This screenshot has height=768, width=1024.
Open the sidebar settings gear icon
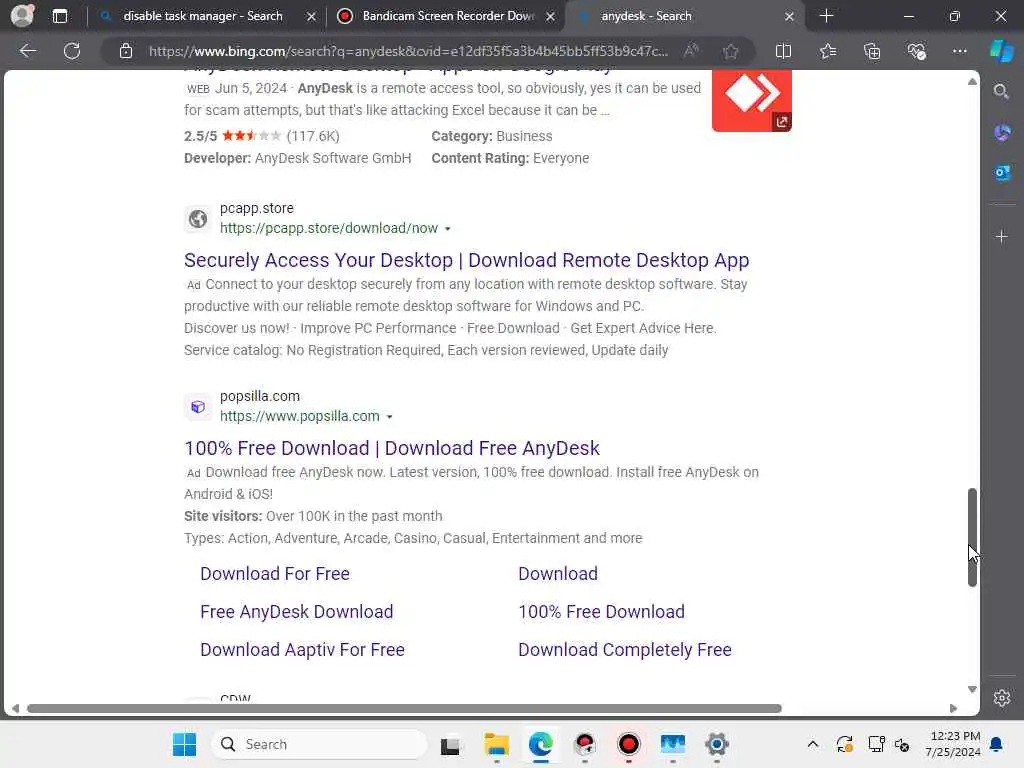click(1002, 698)
